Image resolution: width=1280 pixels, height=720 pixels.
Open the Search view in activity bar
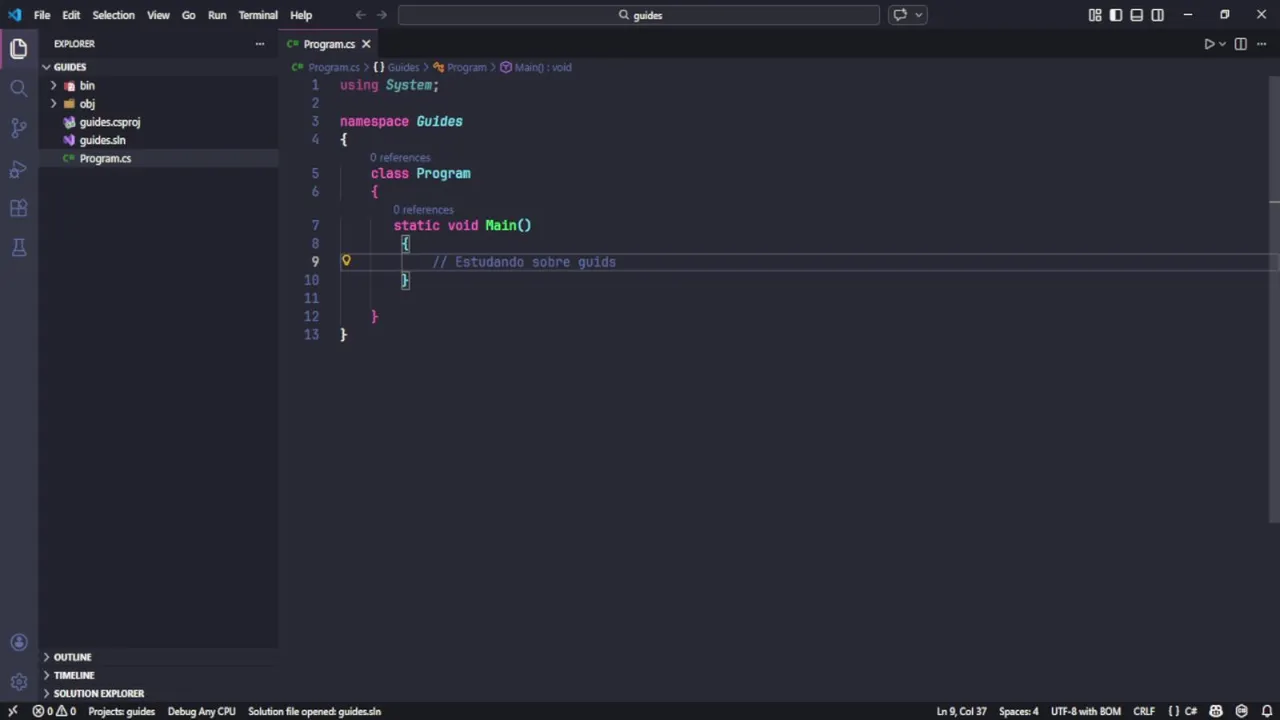click(18, 88)
